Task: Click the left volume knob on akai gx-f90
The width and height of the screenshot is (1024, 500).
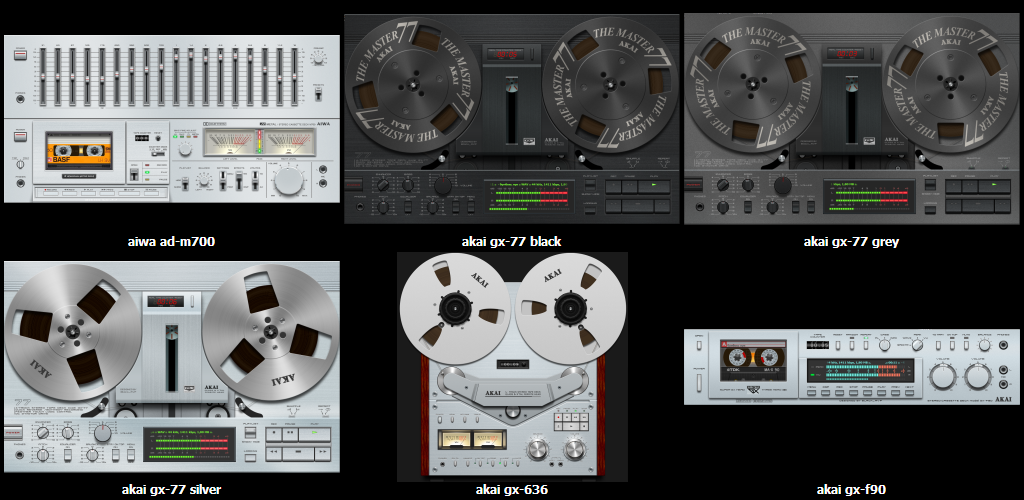Action: coord(943,377)
